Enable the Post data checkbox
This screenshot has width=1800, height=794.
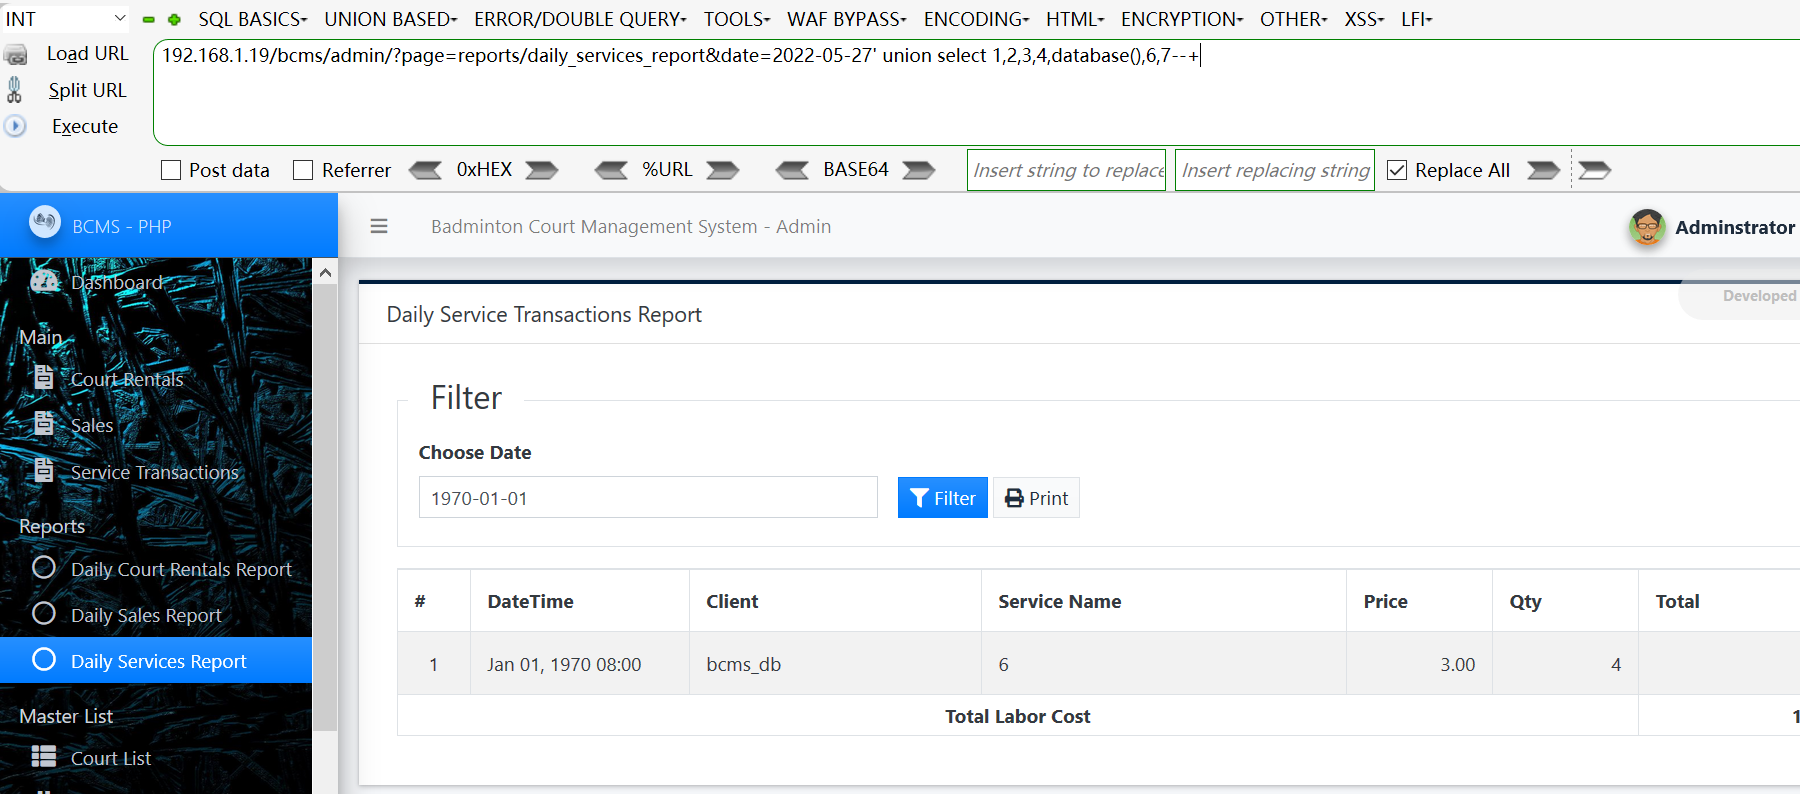click(x=171, y=170)
